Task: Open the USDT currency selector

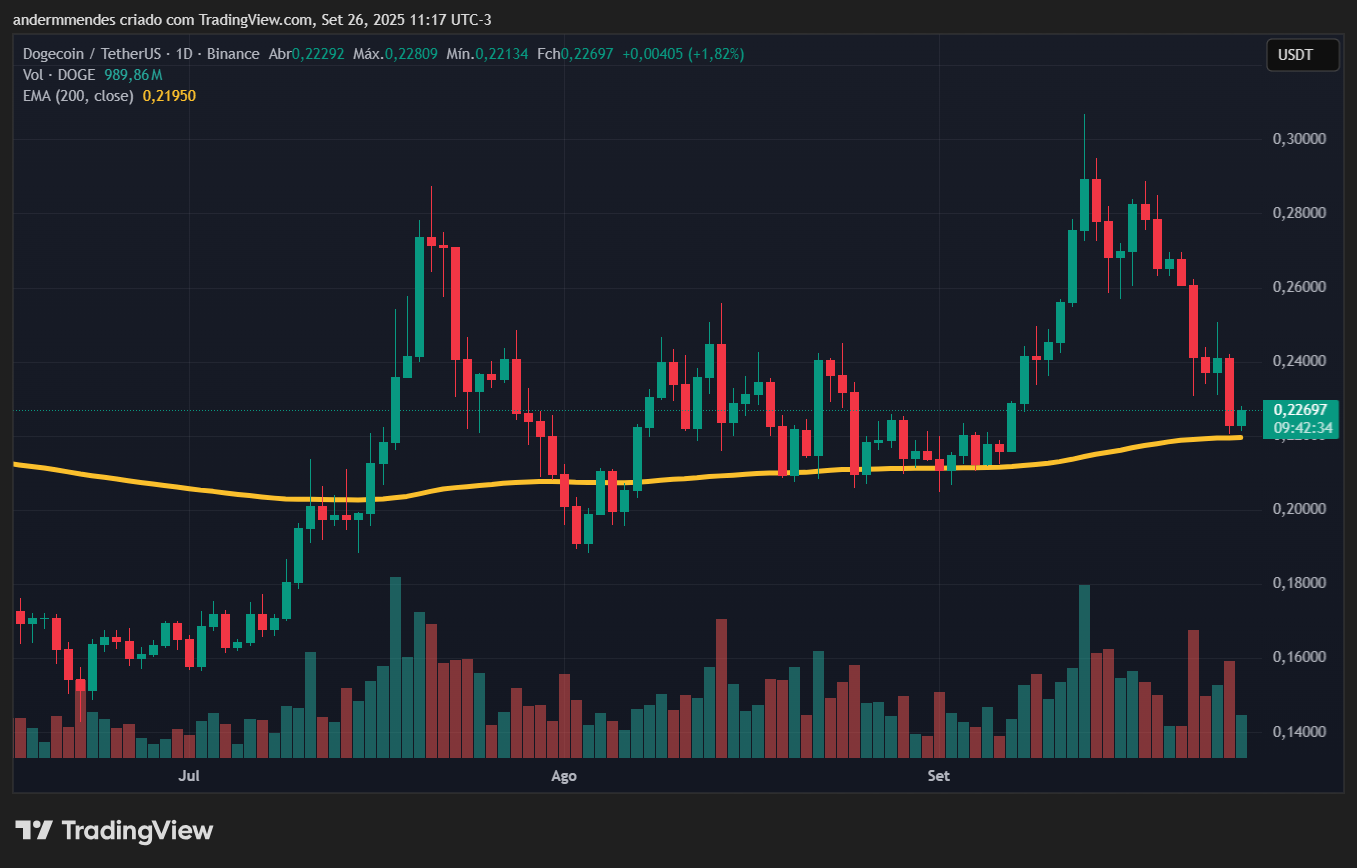Action: pyautogui.click(x=1303, y=55)
